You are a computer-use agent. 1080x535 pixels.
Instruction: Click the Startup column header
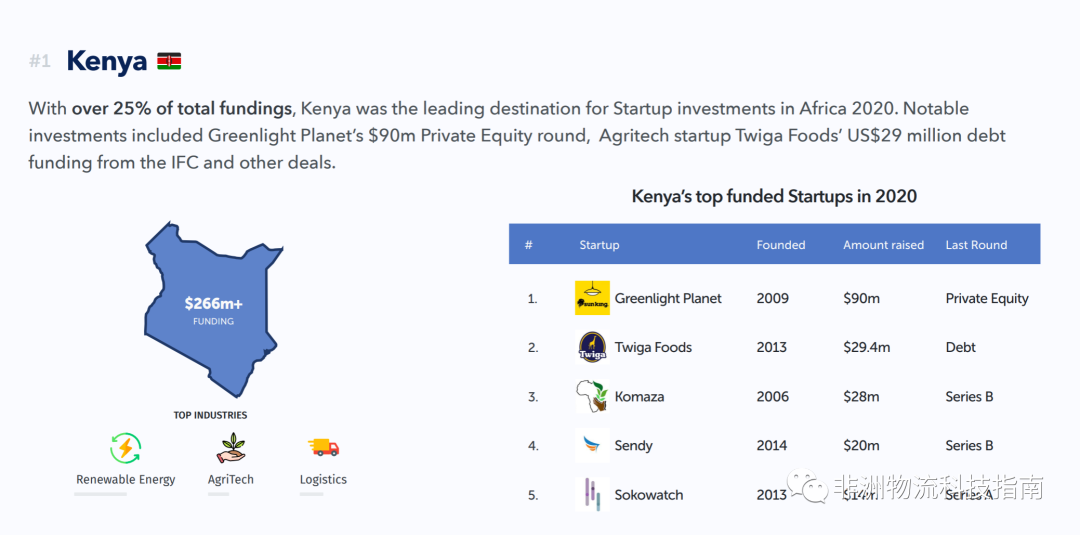tap(599, 245)
